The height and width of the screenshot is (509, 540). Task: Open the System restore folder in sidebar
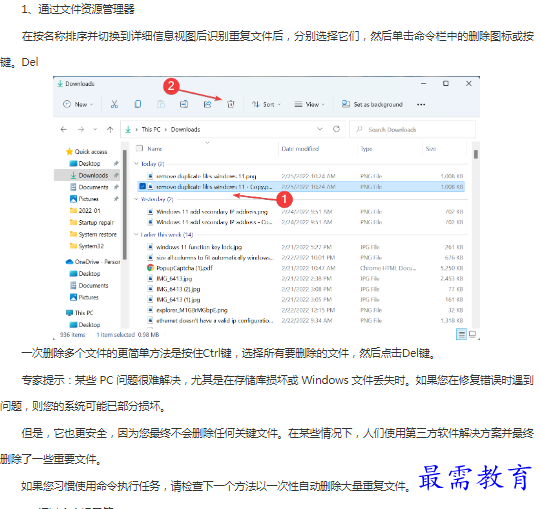tap(93, 235)
